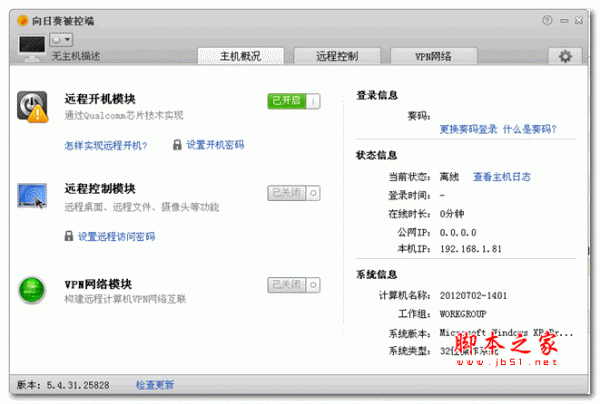Click the Sunflower app logo in title bar
Viewport: 600px width, 404px height.
click(23, 20)
